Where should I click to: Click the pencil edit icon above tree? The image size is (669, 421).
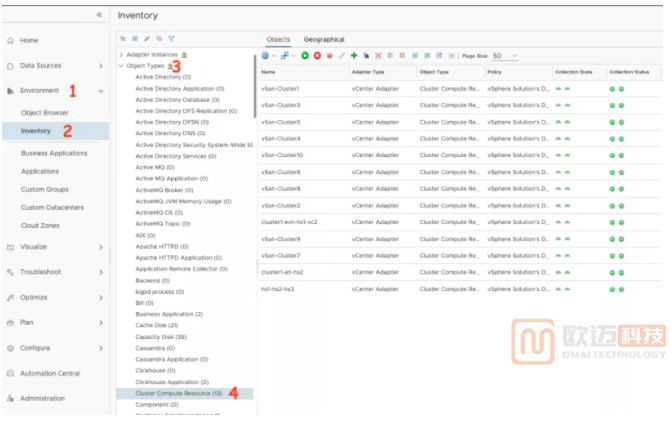point(147,39)
